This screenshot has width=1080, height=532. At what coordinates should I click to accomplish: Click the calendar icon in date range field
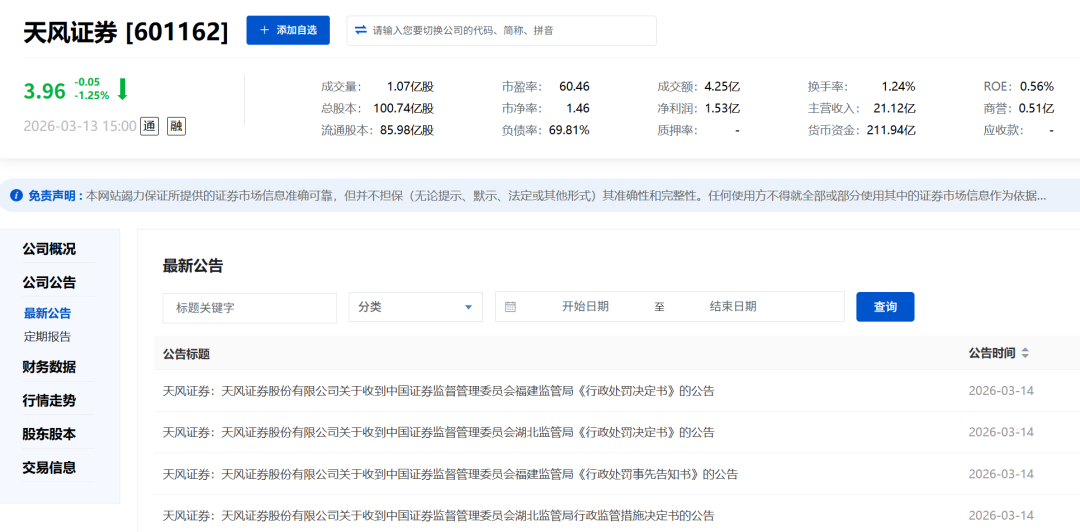510,307
